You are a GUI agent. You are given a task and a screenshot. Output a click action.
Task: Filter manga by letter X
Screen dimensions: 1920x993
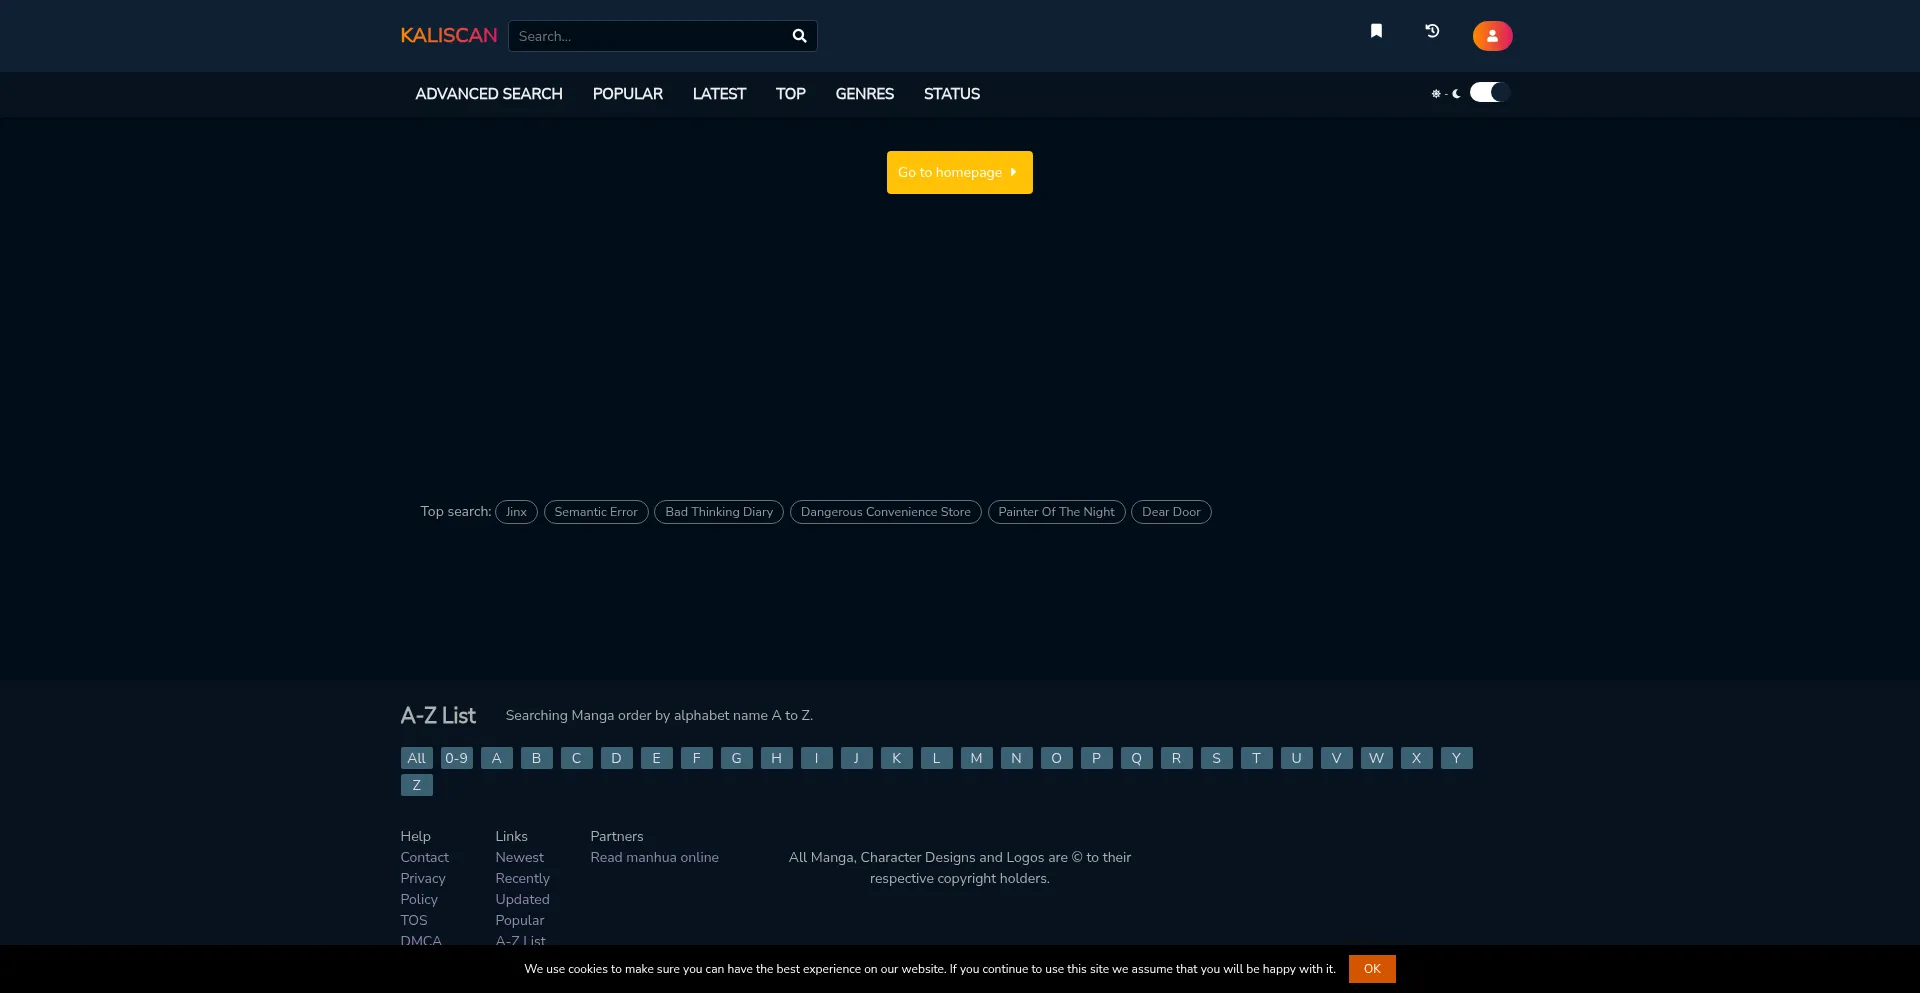[1417, 758]
